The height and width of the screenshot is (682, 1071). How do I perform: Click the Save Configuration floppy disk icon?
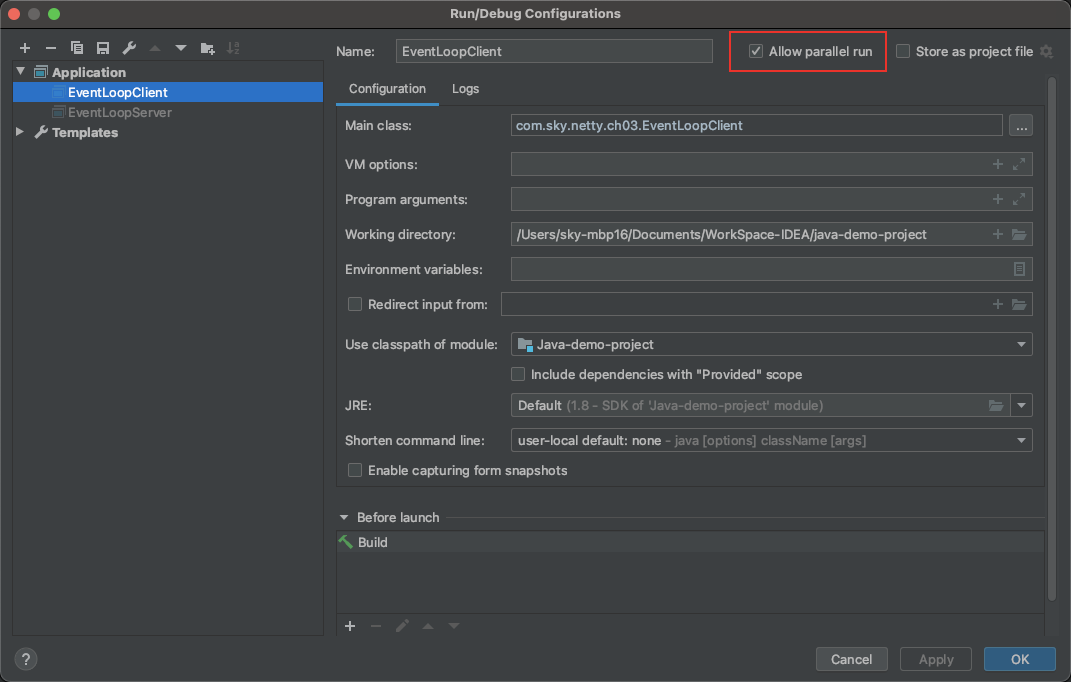(103, 48)
